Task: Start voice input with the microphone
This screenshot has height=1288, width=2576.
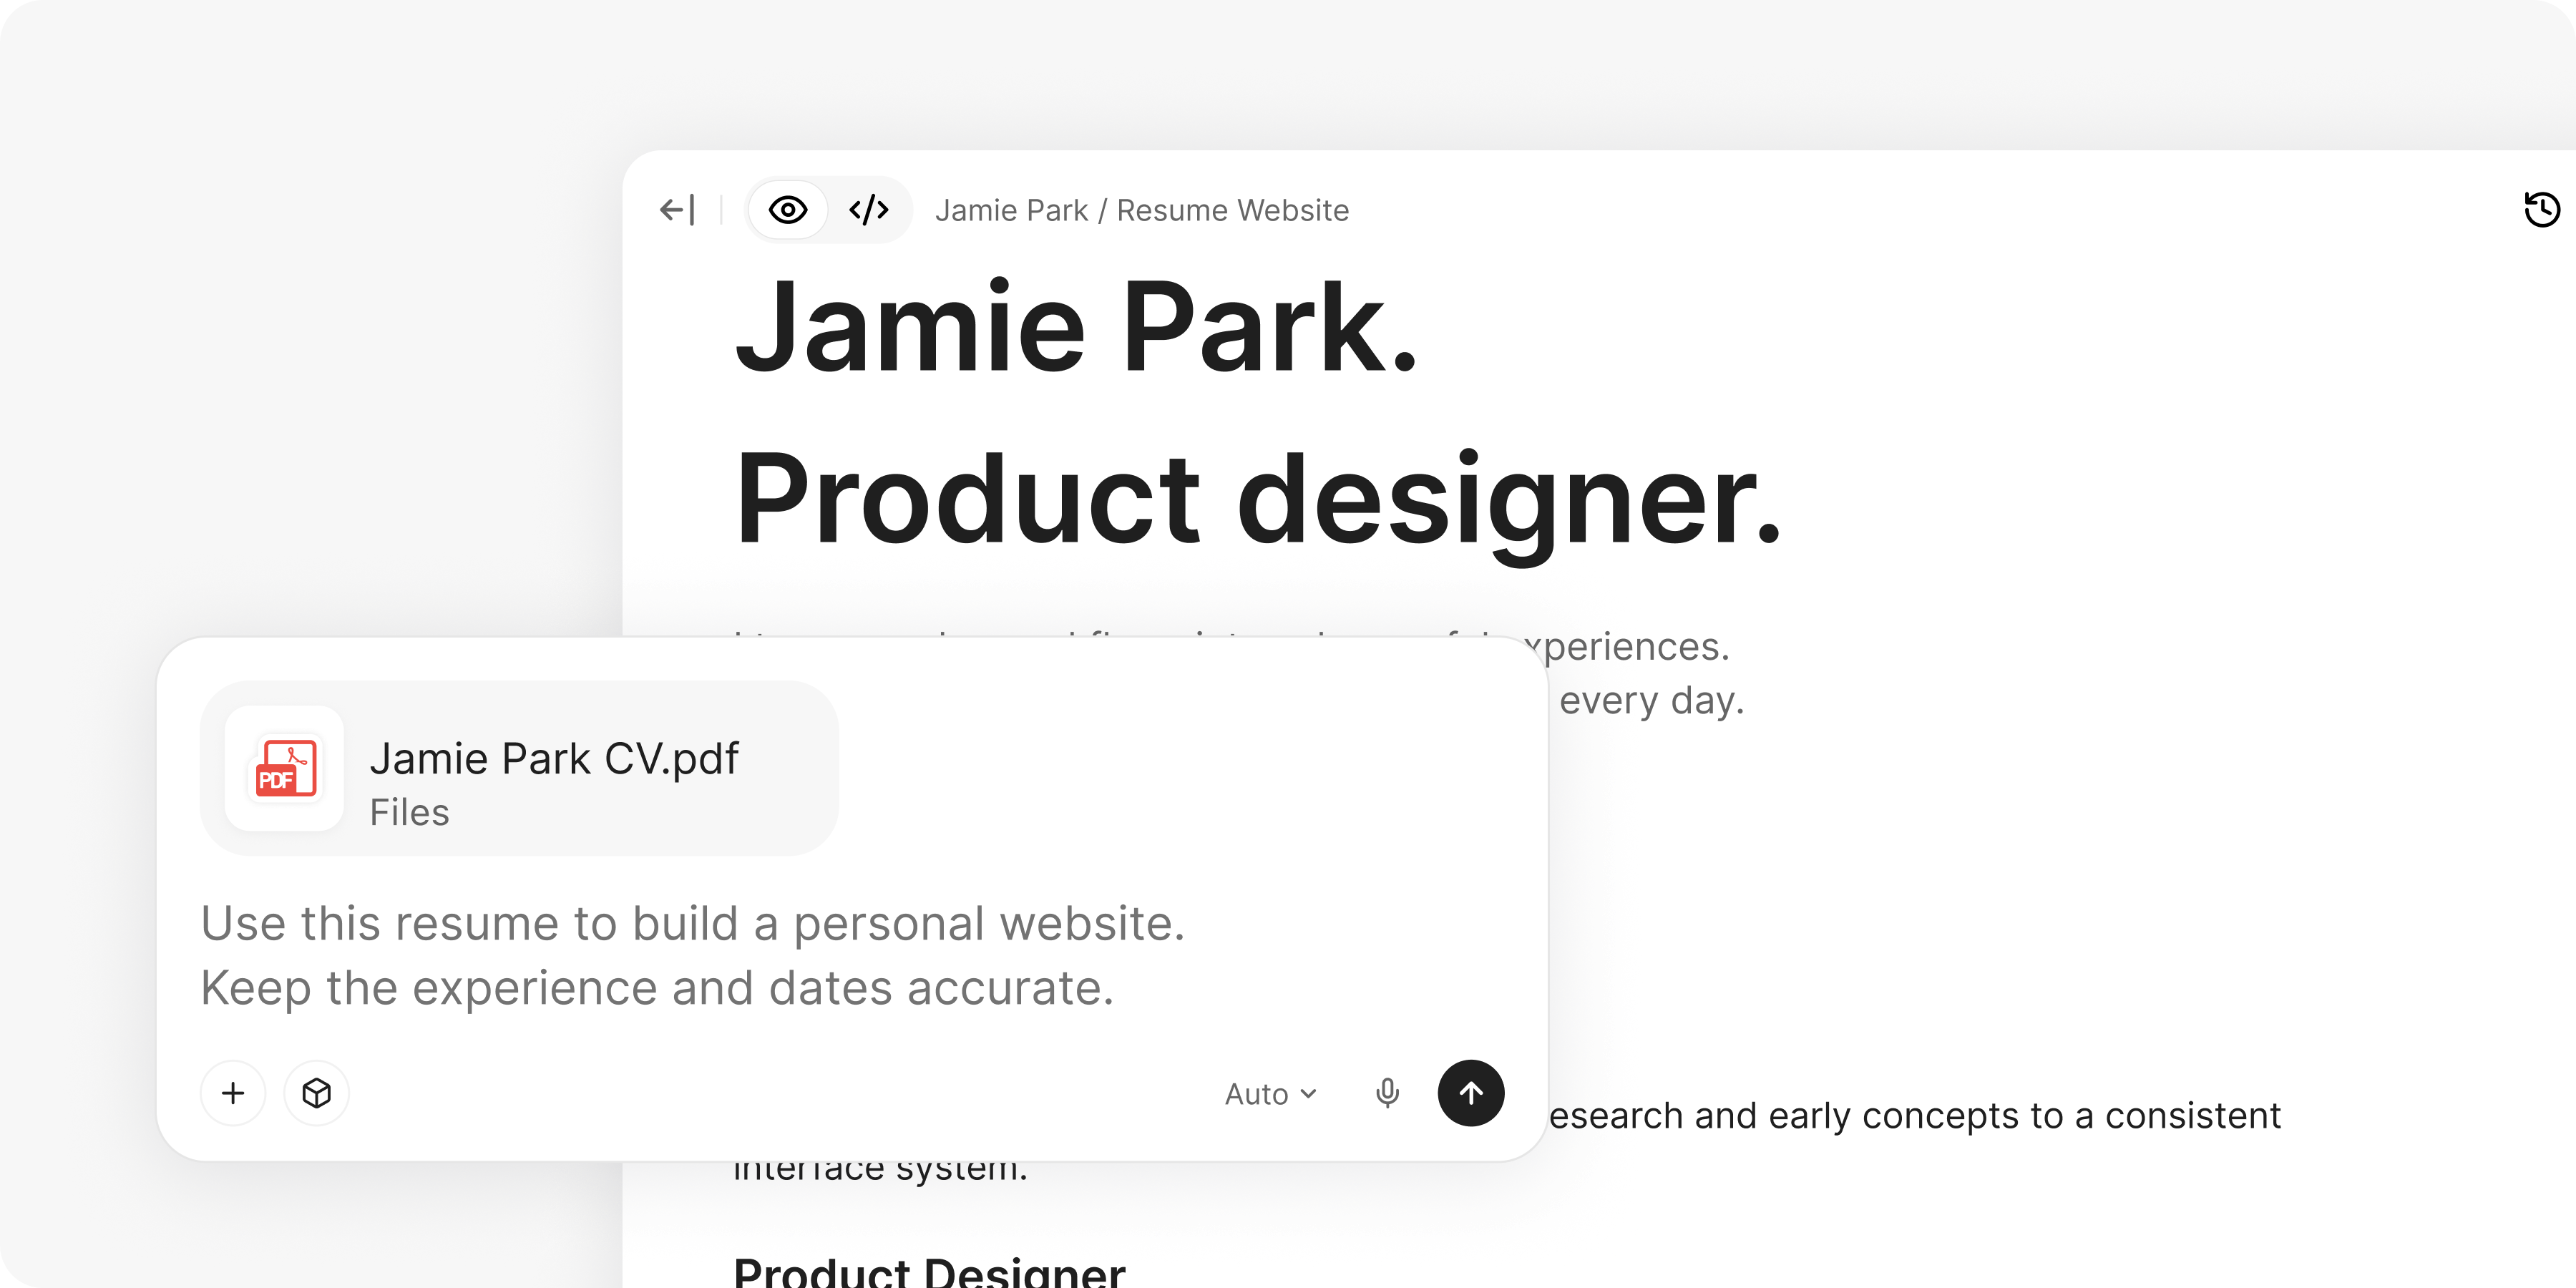Action: point(1387,1093)
